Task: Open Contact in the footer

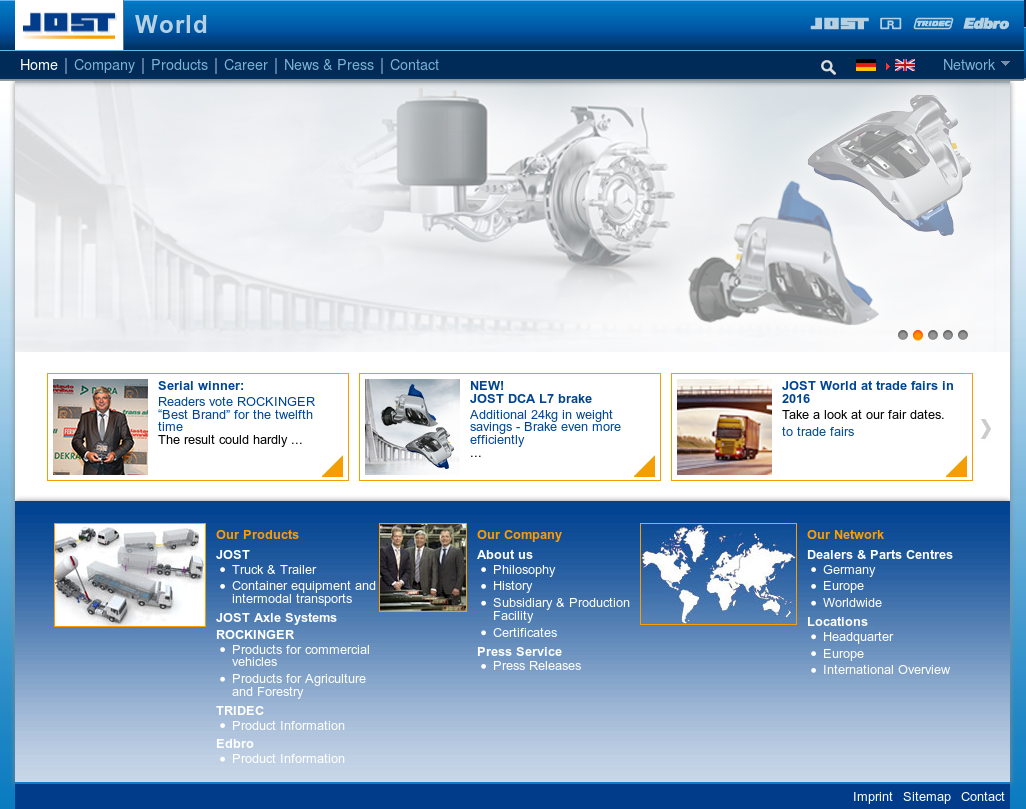Action: [982, 797]
